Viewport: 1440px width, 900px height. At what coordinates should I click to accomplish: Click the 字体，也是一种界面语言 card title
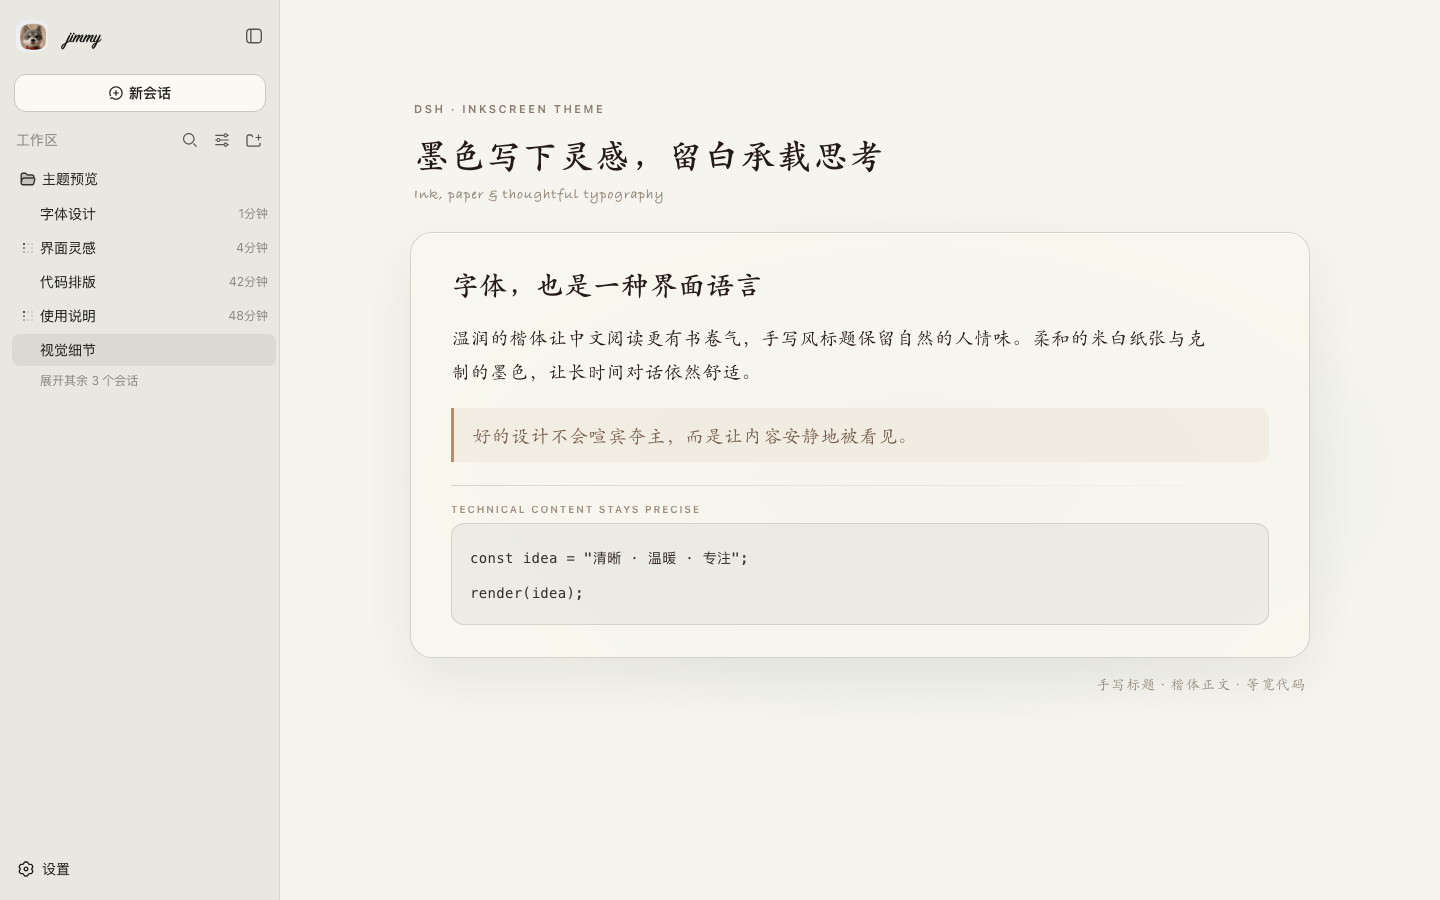pos(607,286)
